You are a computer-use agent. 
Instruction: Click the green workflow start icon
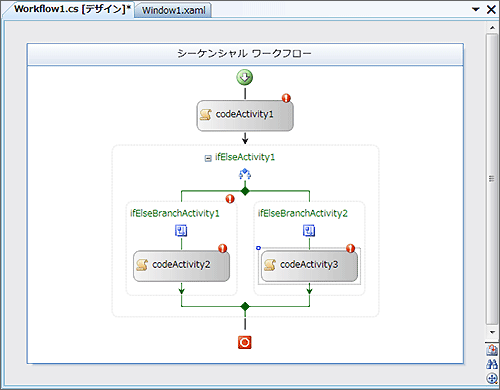tap(245, 77)
